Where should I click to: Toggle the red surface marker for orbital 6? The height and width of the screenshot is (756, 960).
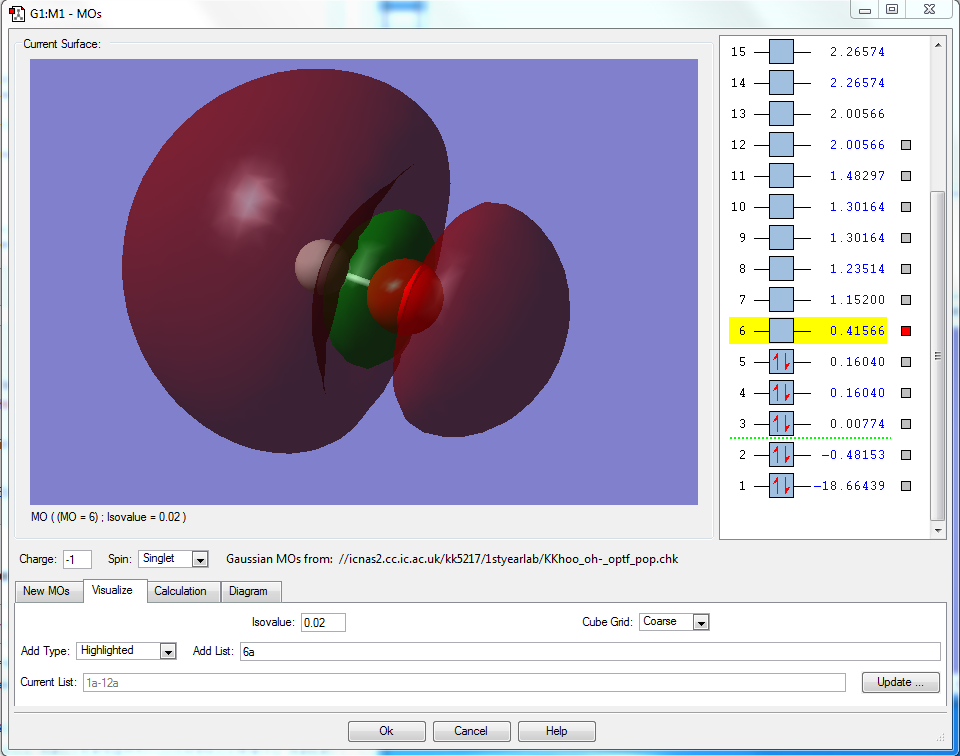click(x=906, y=331)
